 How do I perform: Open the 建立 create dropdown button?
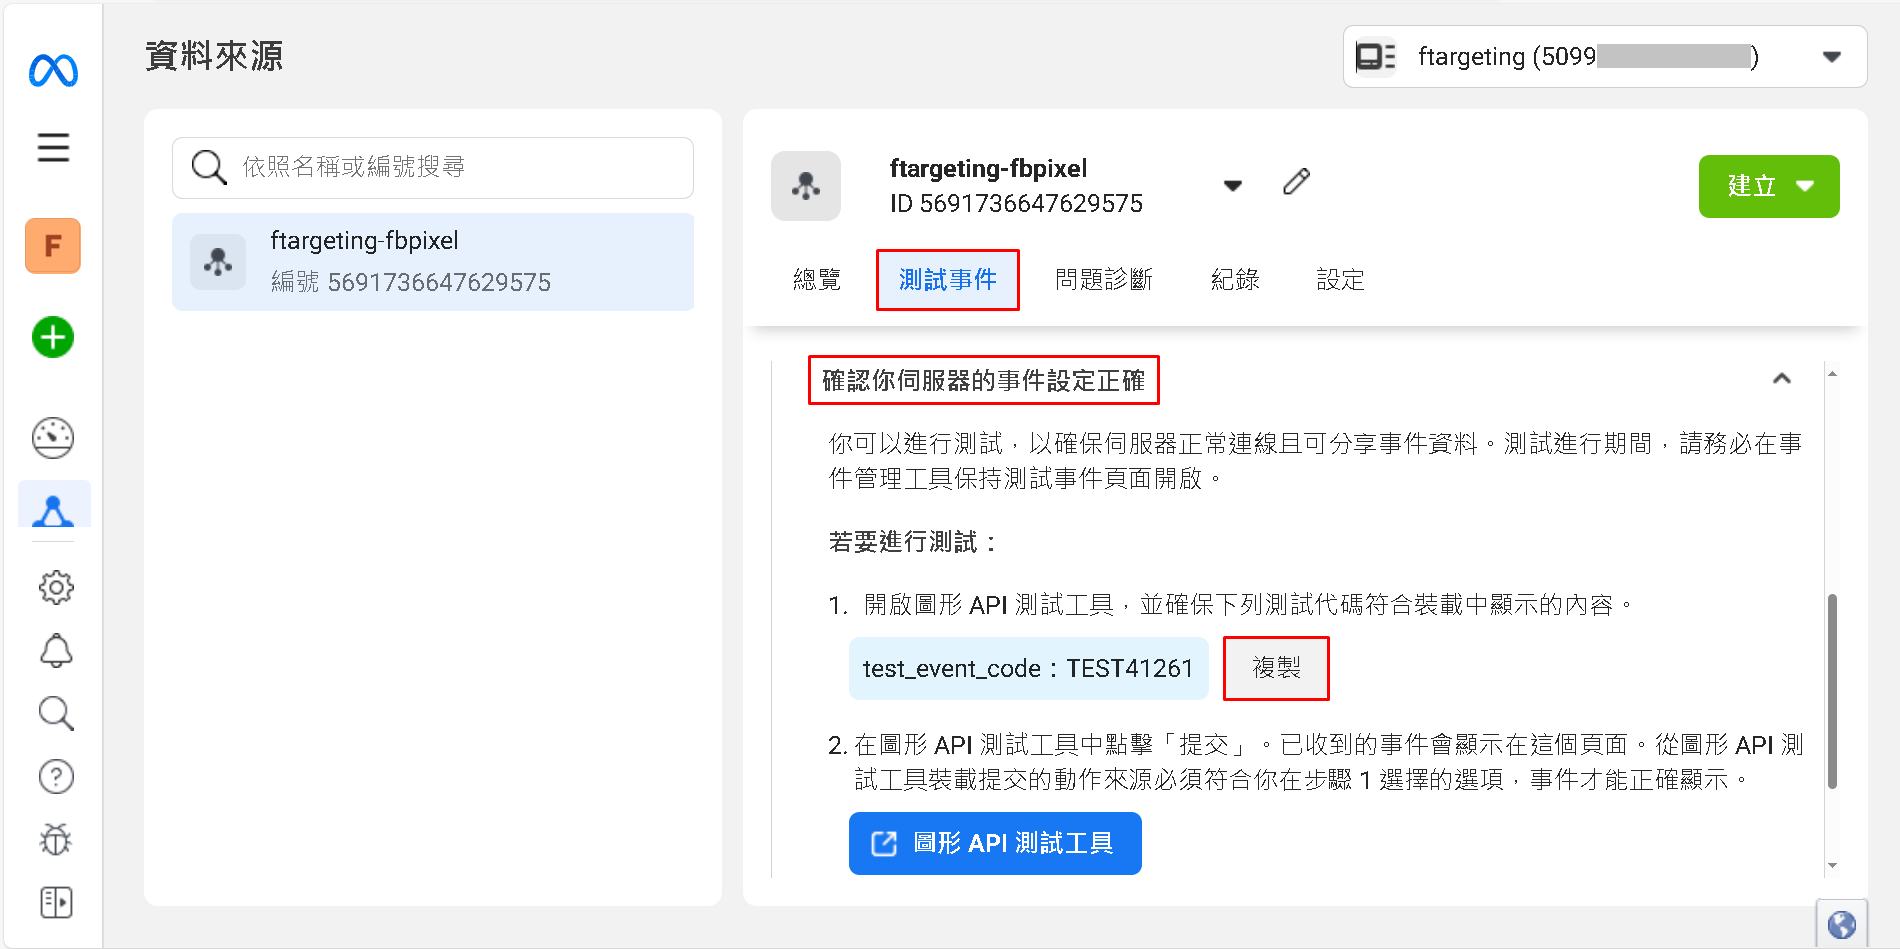[x=1769, y=186]
